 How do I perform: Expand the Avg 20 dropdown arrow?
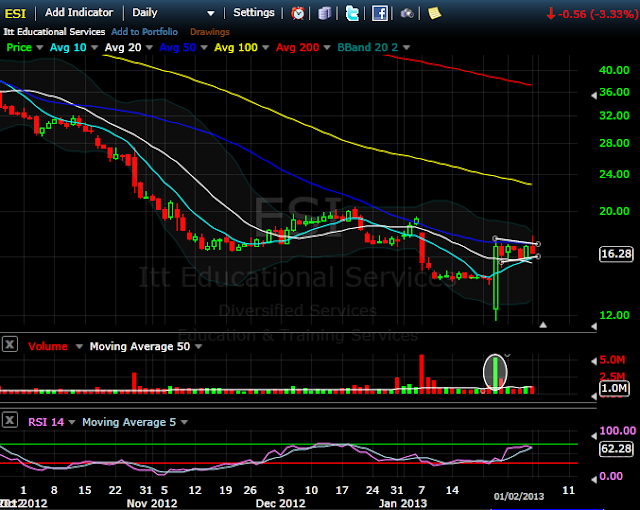(149, 48)
